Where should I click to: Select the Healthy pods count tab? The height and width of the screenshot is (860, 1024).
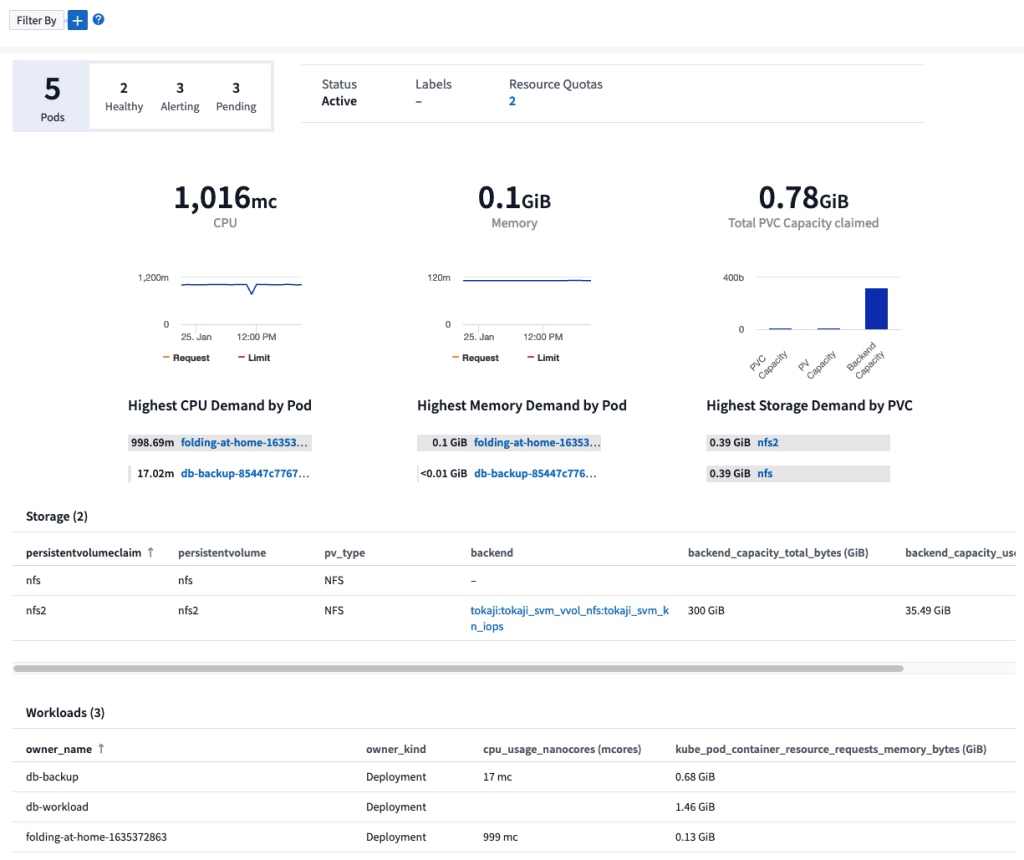[124, 96]
